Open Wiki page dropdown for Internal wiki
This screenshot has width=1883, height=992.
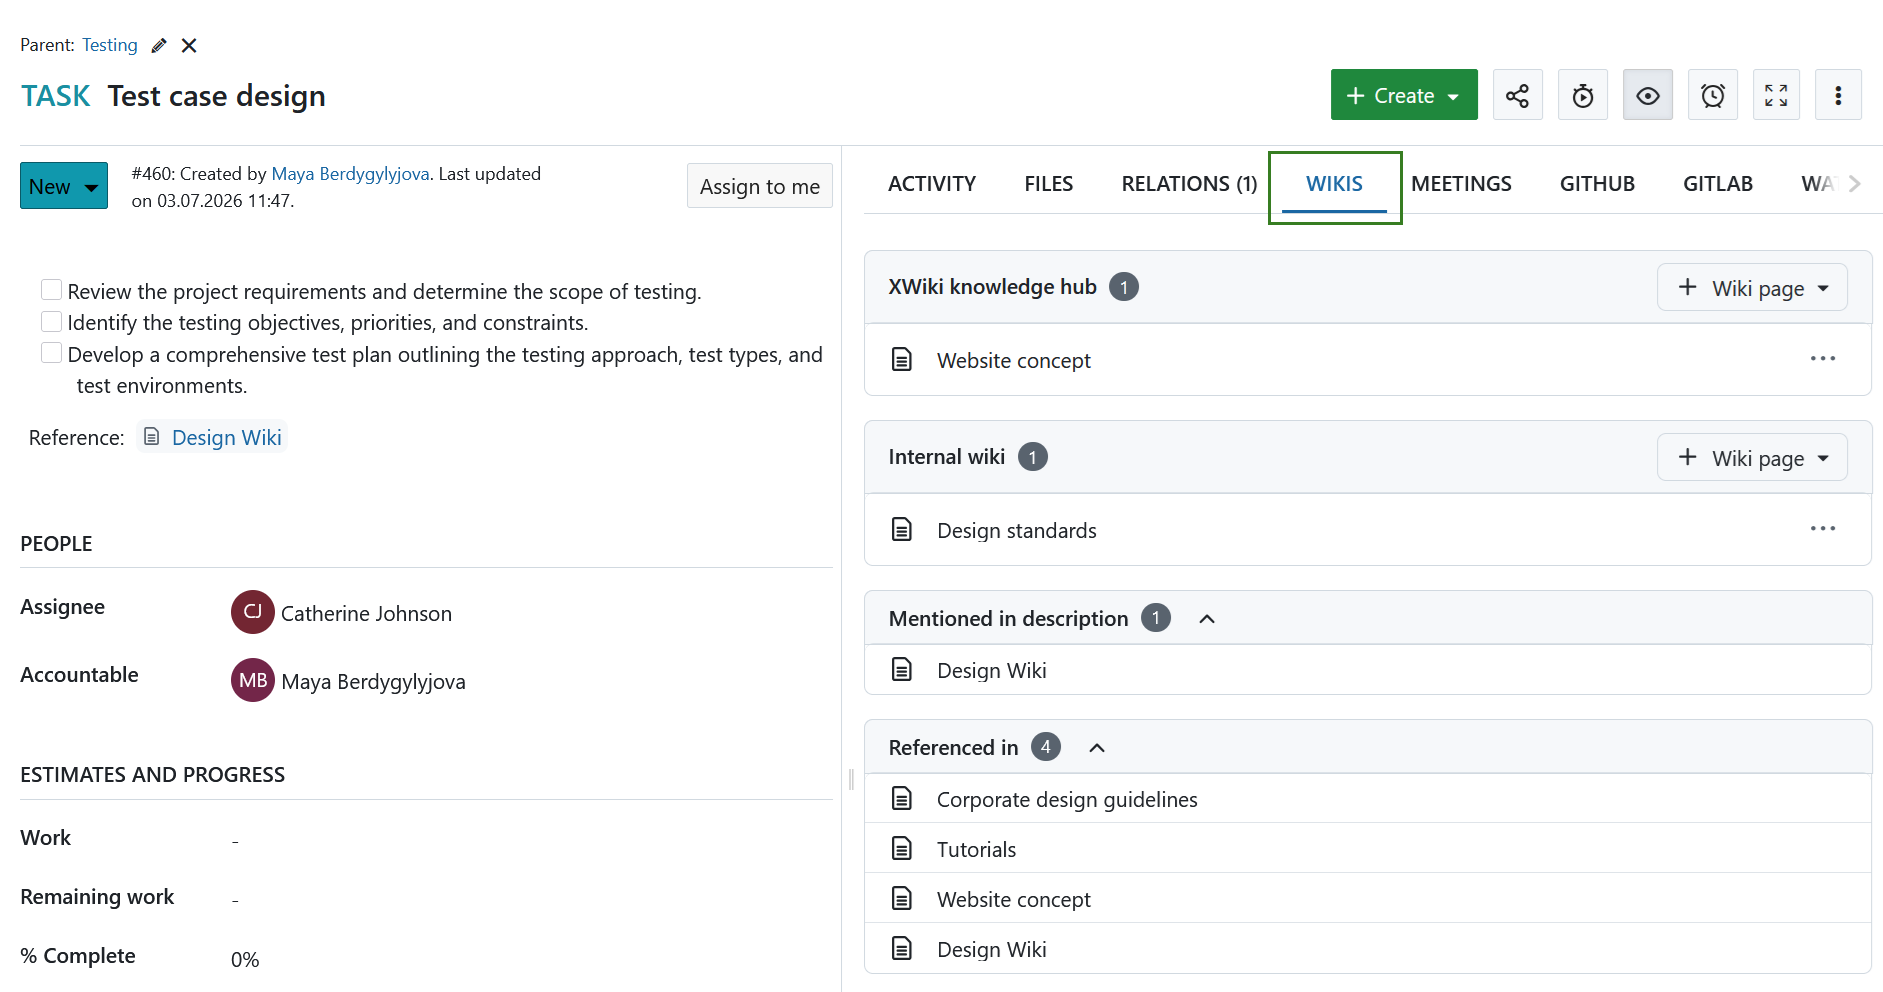pos(1752,458)
